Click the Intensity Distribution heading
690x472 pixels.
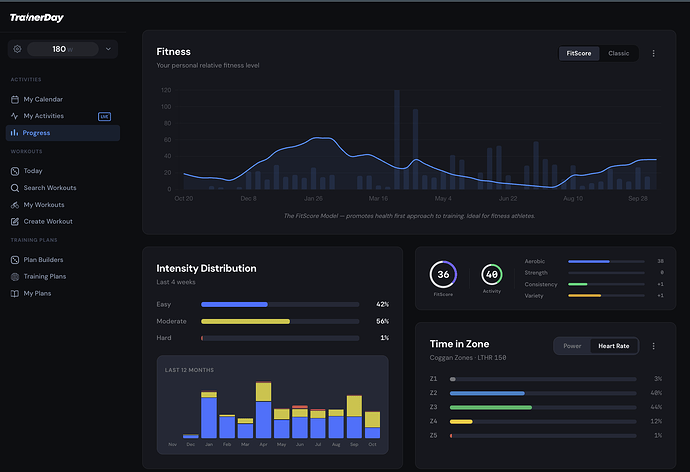(x=206, y=268)
